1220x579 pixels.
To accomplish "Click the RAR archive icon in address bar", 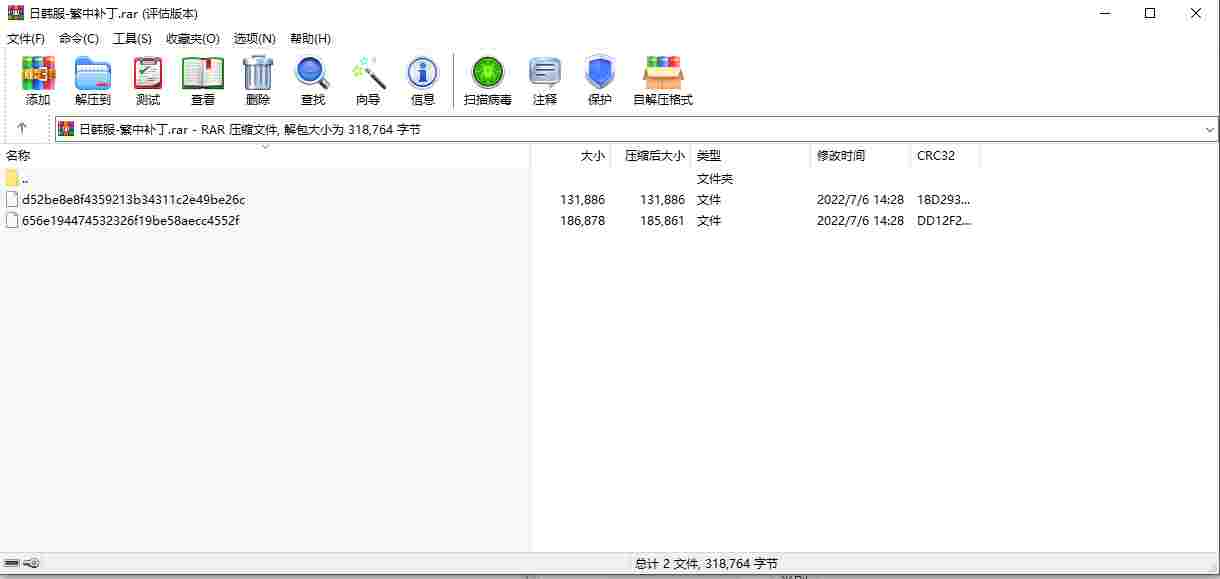I will click(x=66, y=129).
